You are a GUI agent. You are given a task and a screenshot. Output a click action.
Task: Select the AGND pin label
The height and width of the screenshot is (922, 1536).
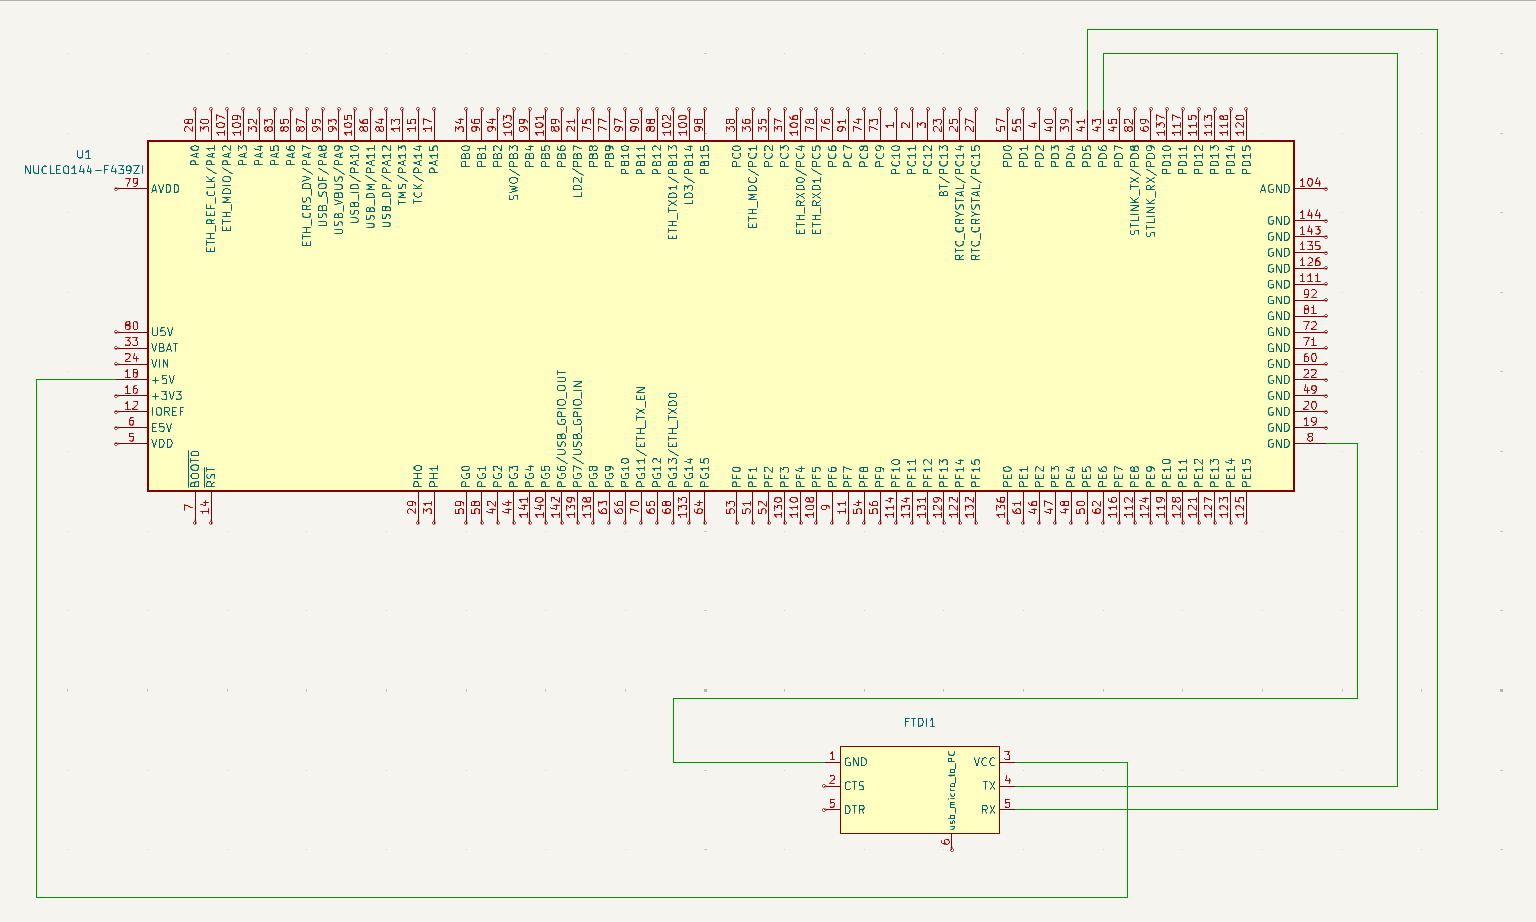[x=1275, y=189]
